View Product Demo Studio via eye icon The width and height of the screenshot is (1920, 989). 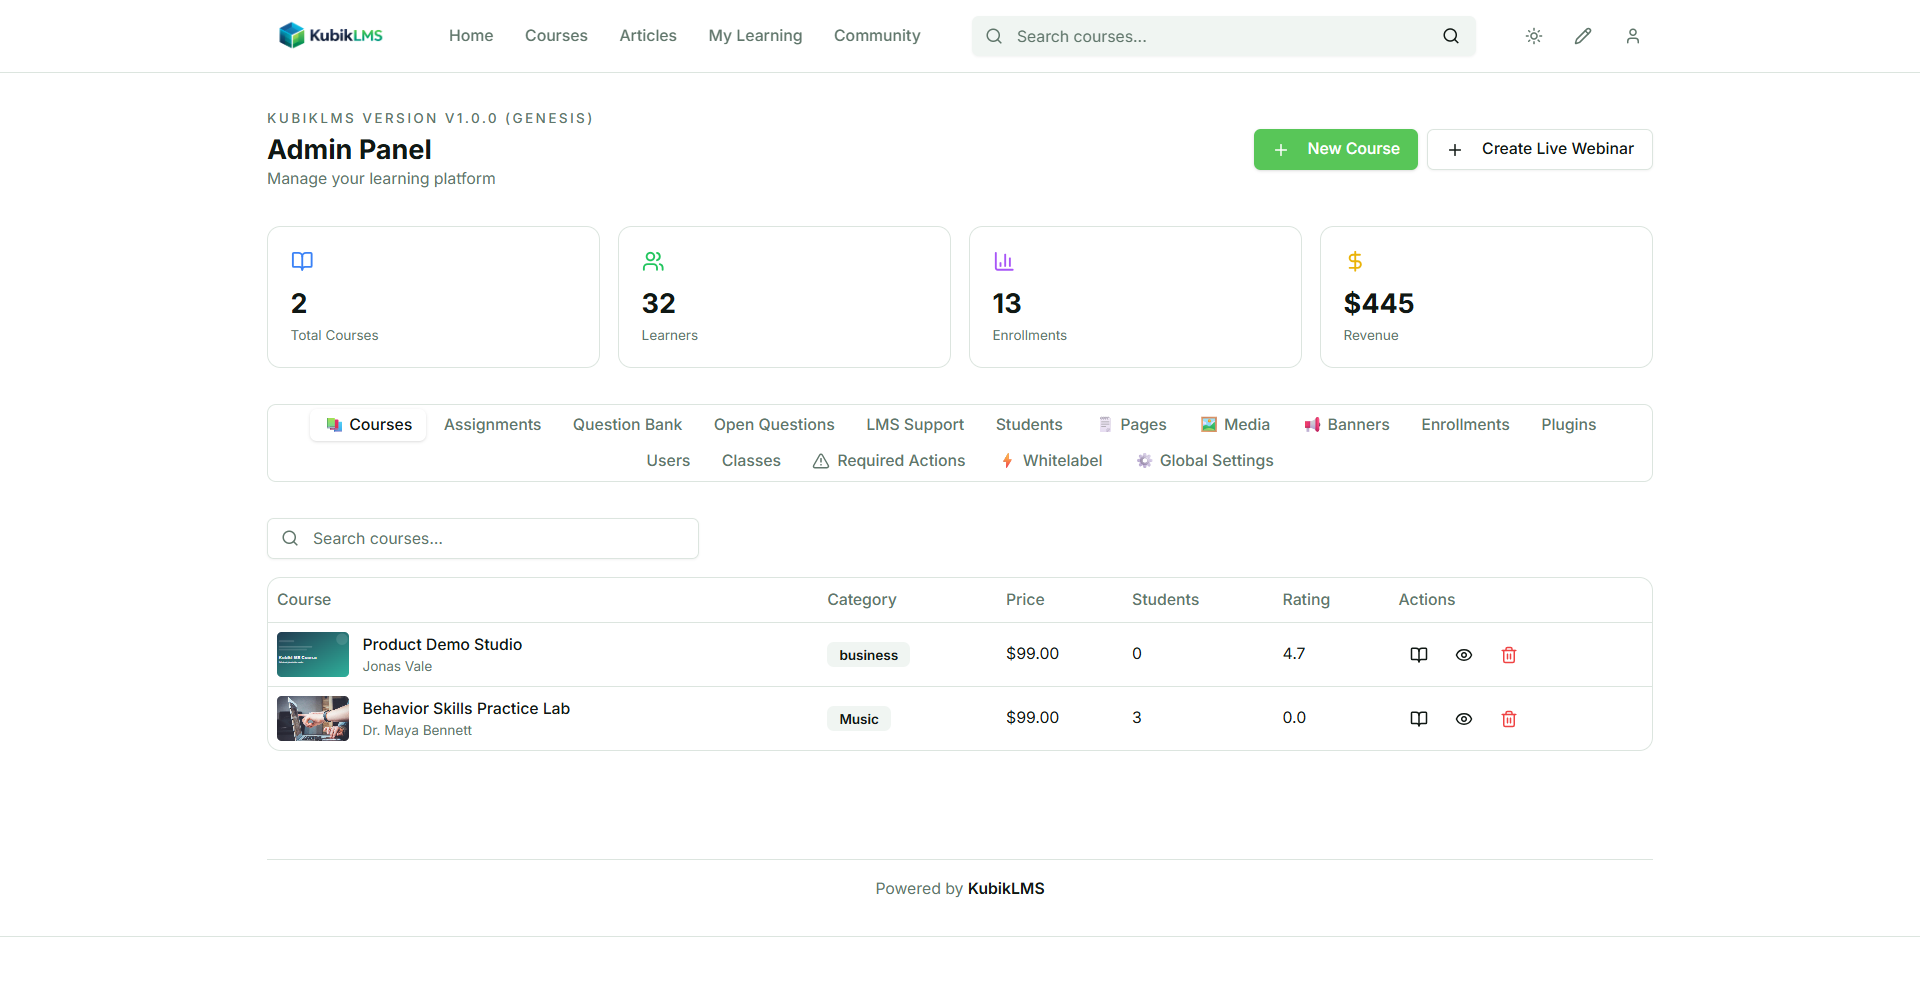[1464, 655]
